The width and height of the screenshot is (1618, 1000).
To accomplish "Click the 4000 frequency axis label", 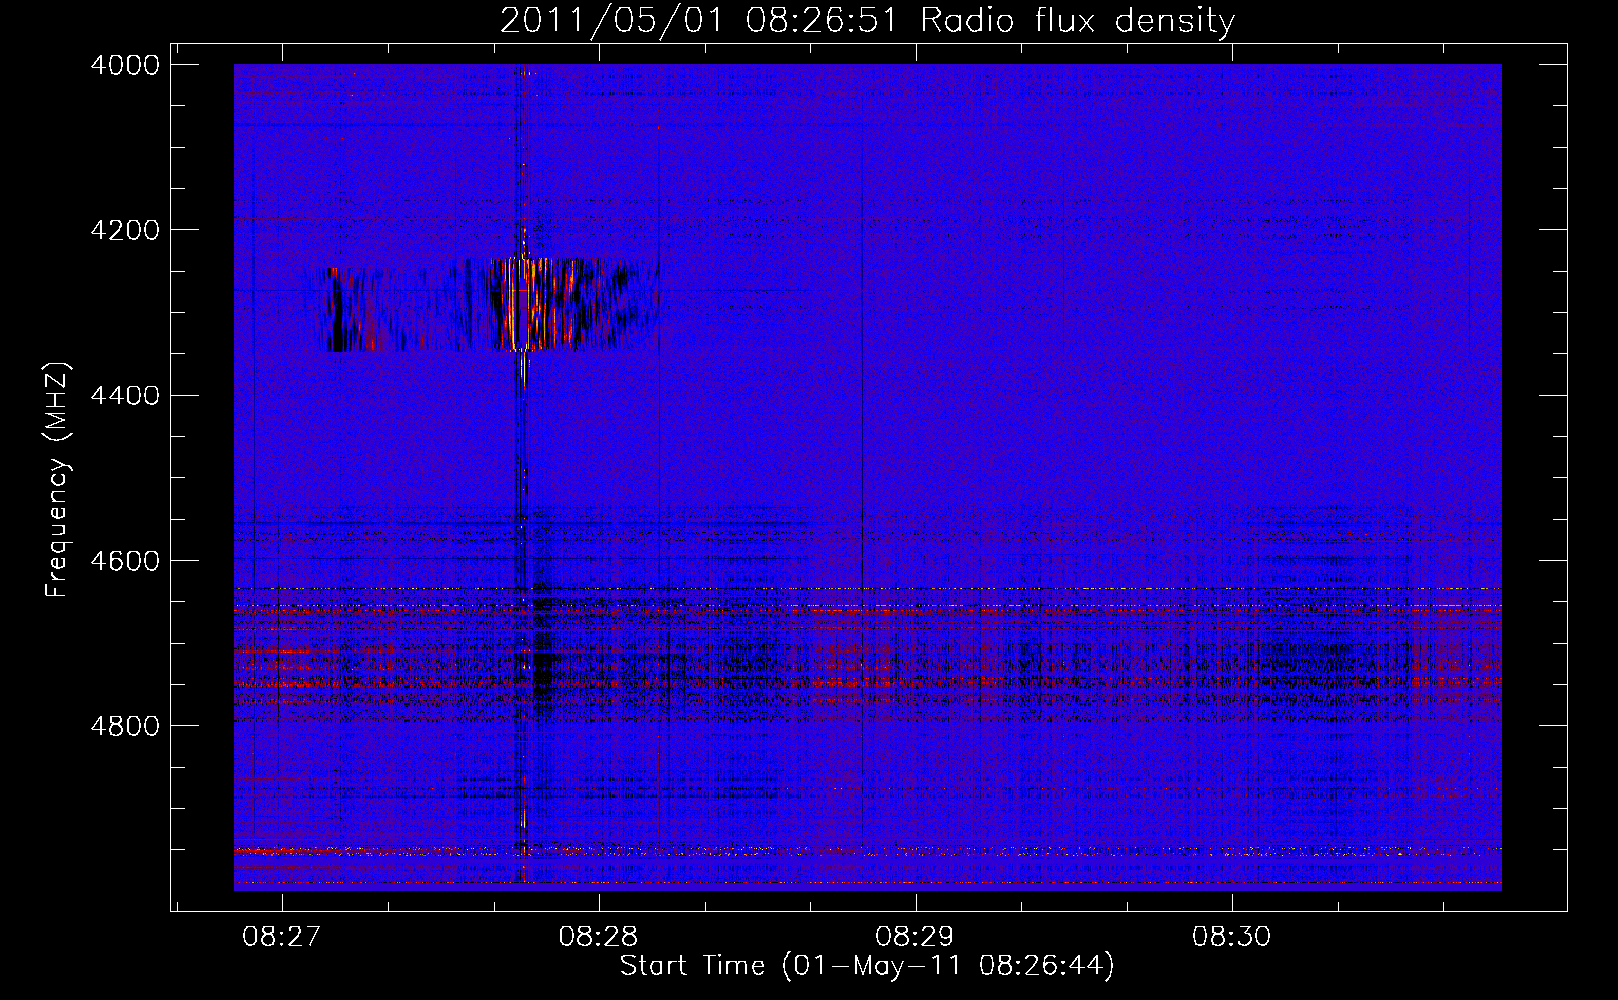I will (x=125, y=65).
